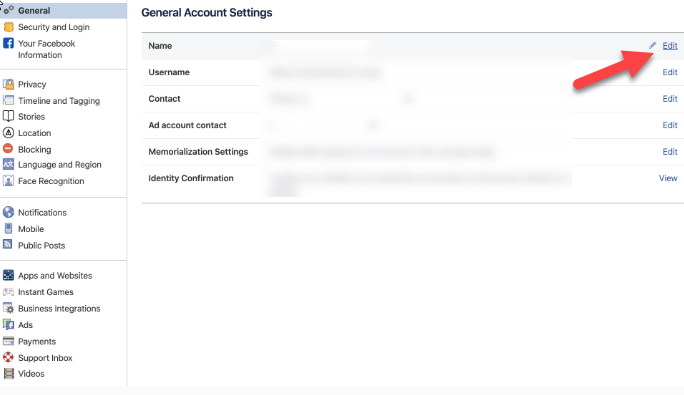Click the General gears icon in sidebar
Screen dimensions: 684x395
point(8,10)
